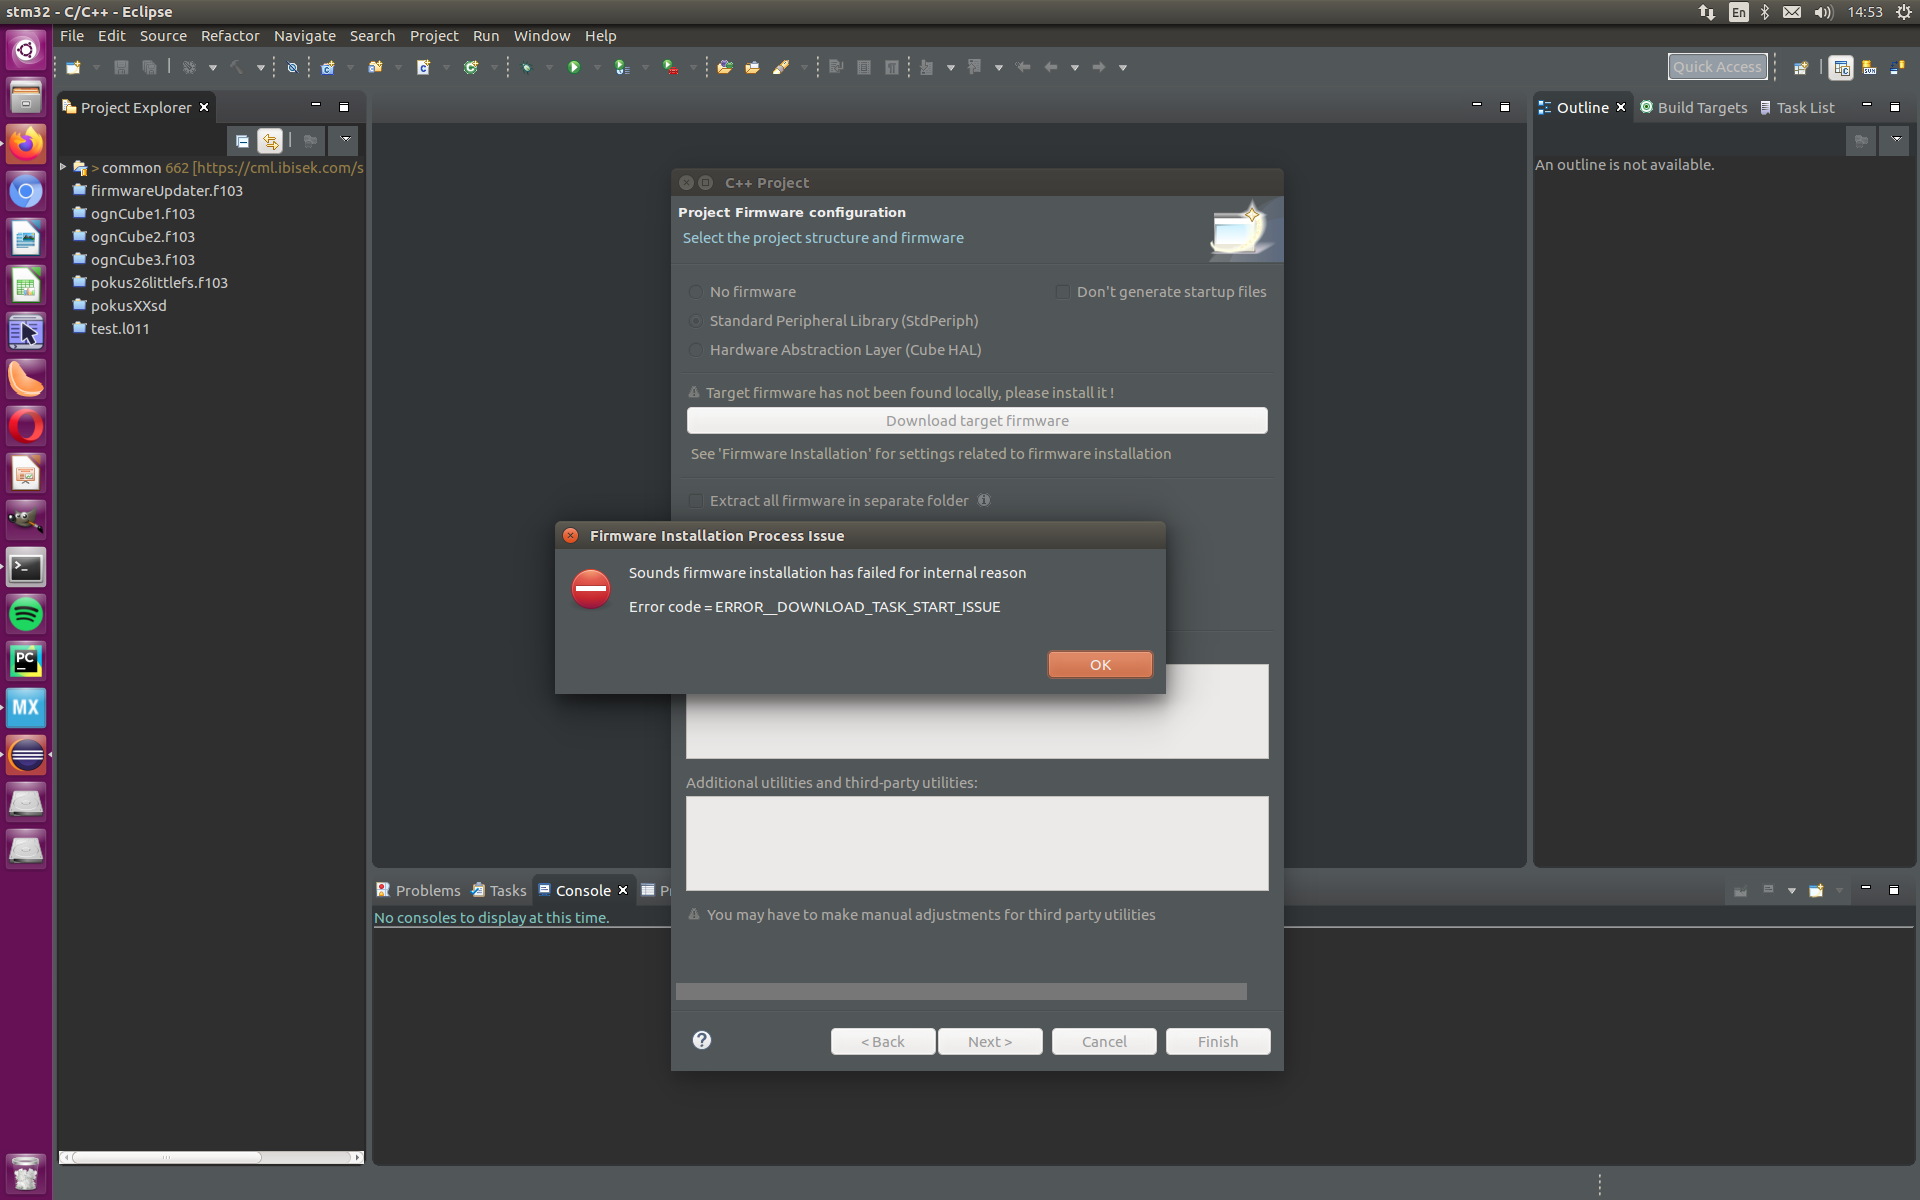The image size is (1920, 1200).
Task: Open Project Explorer view menu dropdown
Action: point(345,140)
